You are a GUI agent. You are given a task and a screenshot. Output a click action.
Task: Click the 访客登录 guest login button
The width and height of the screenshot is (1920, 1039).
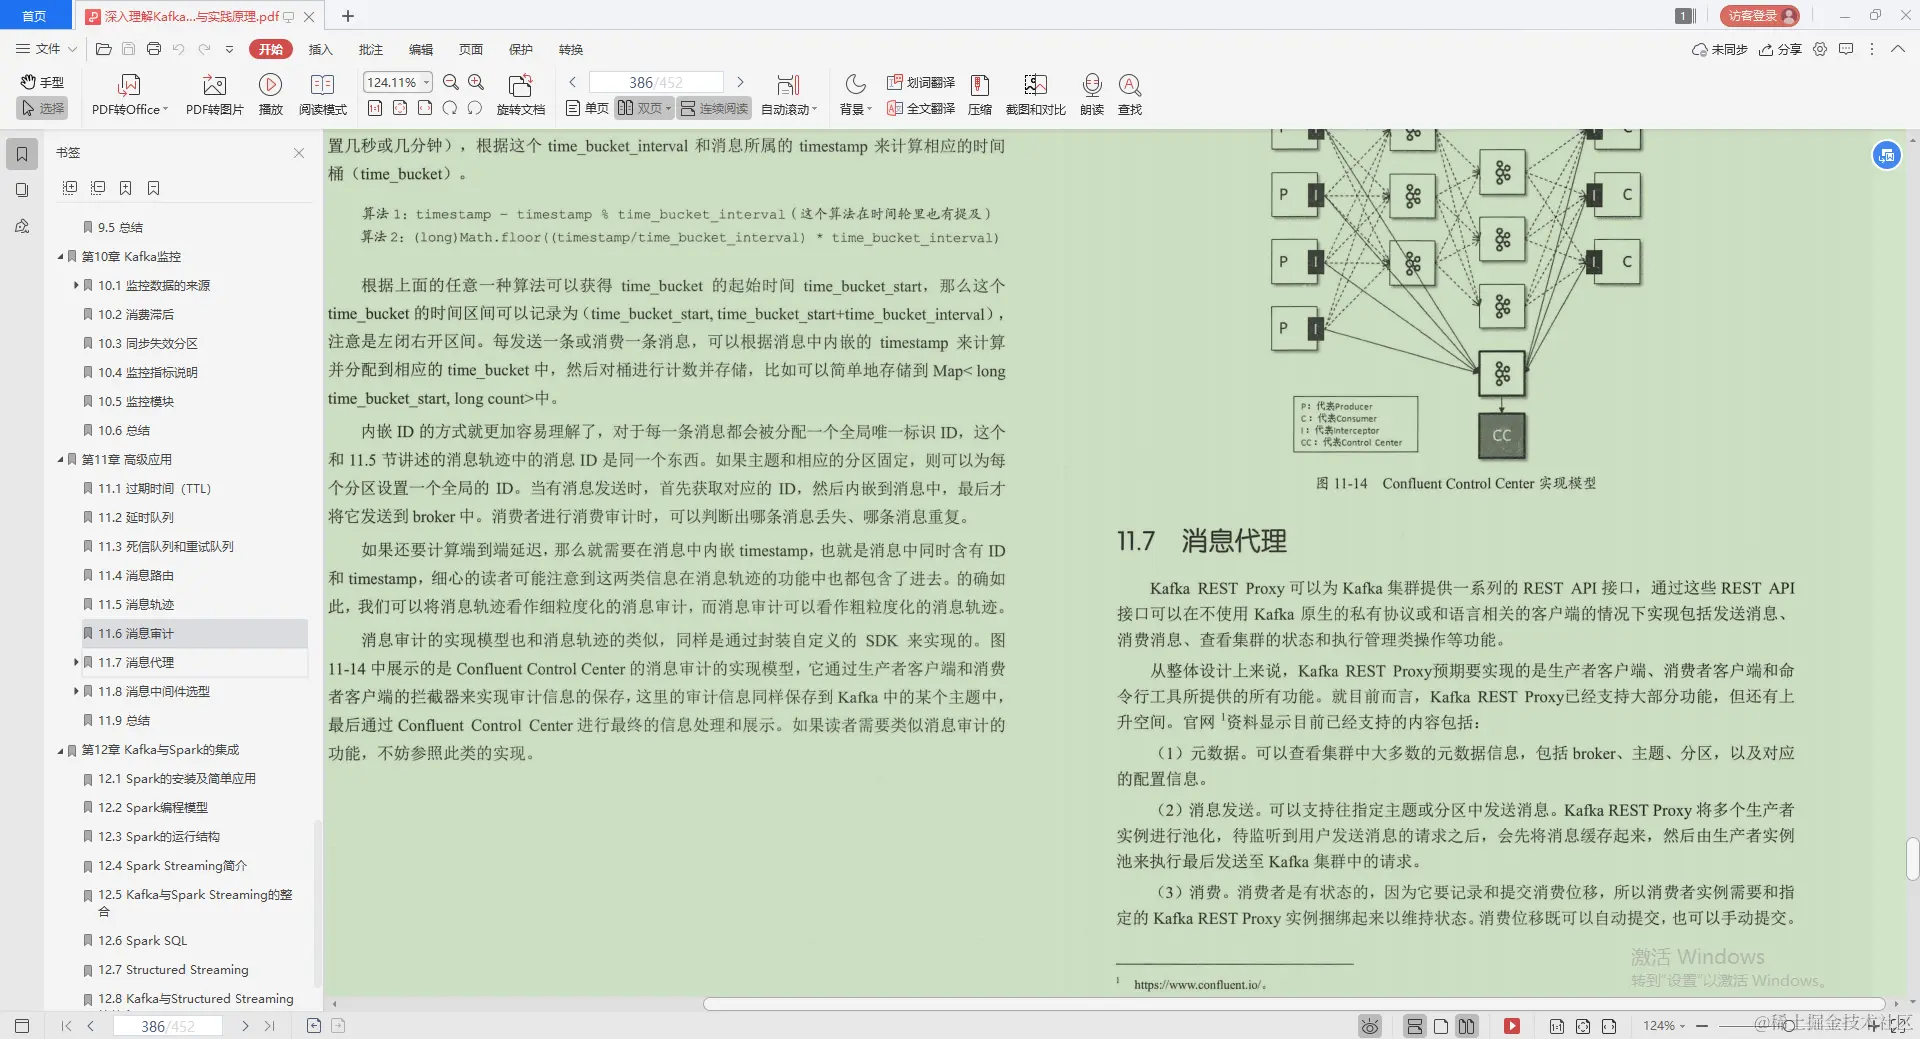coord(1758,16)
